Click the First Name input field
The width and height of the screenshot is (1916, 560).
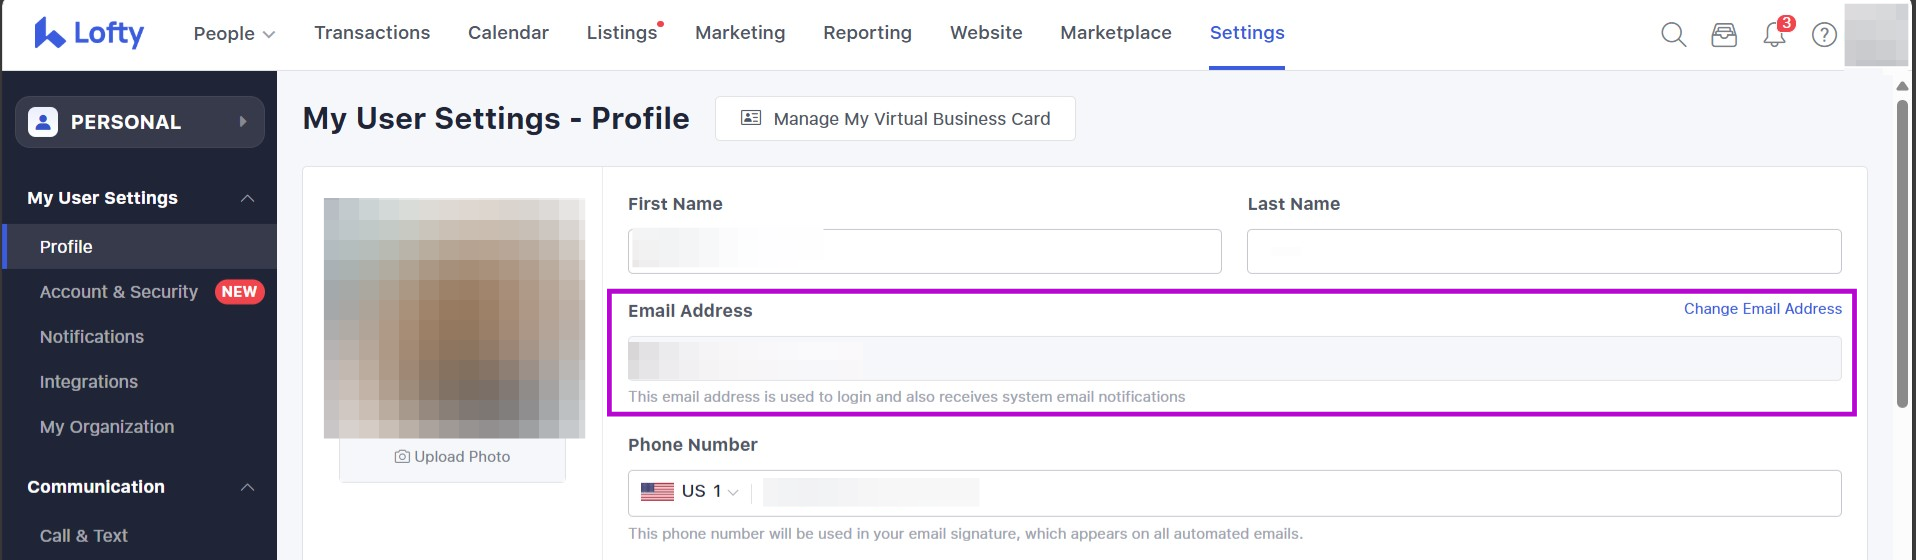924,251
